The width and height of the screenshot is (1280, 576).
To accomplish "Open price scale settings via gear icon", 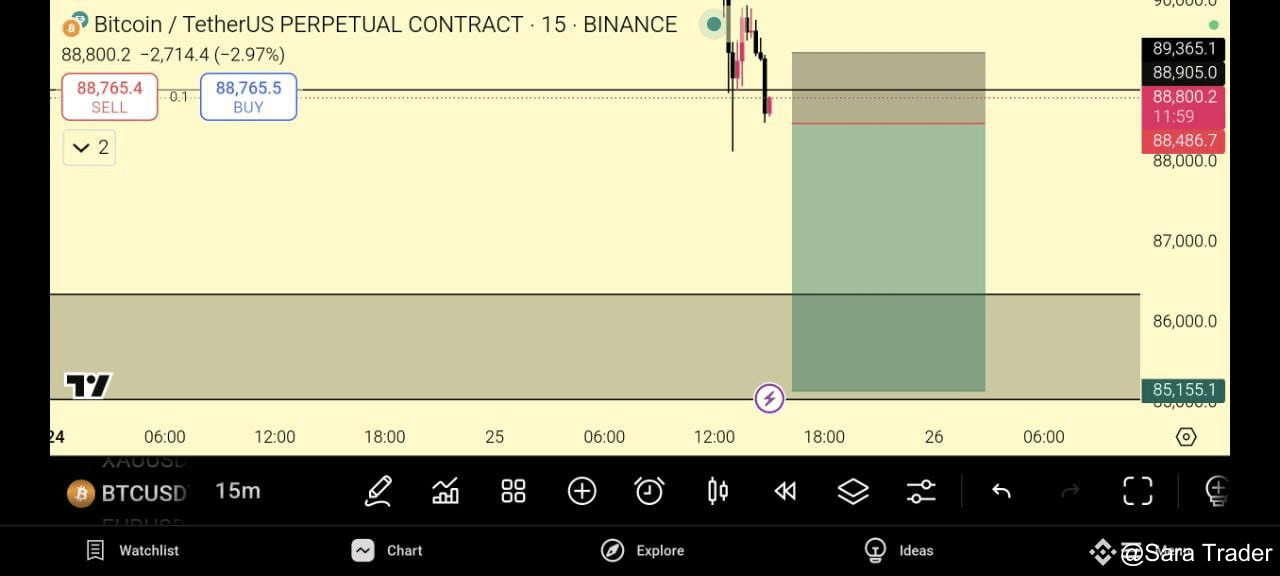I will [1185, 436].
